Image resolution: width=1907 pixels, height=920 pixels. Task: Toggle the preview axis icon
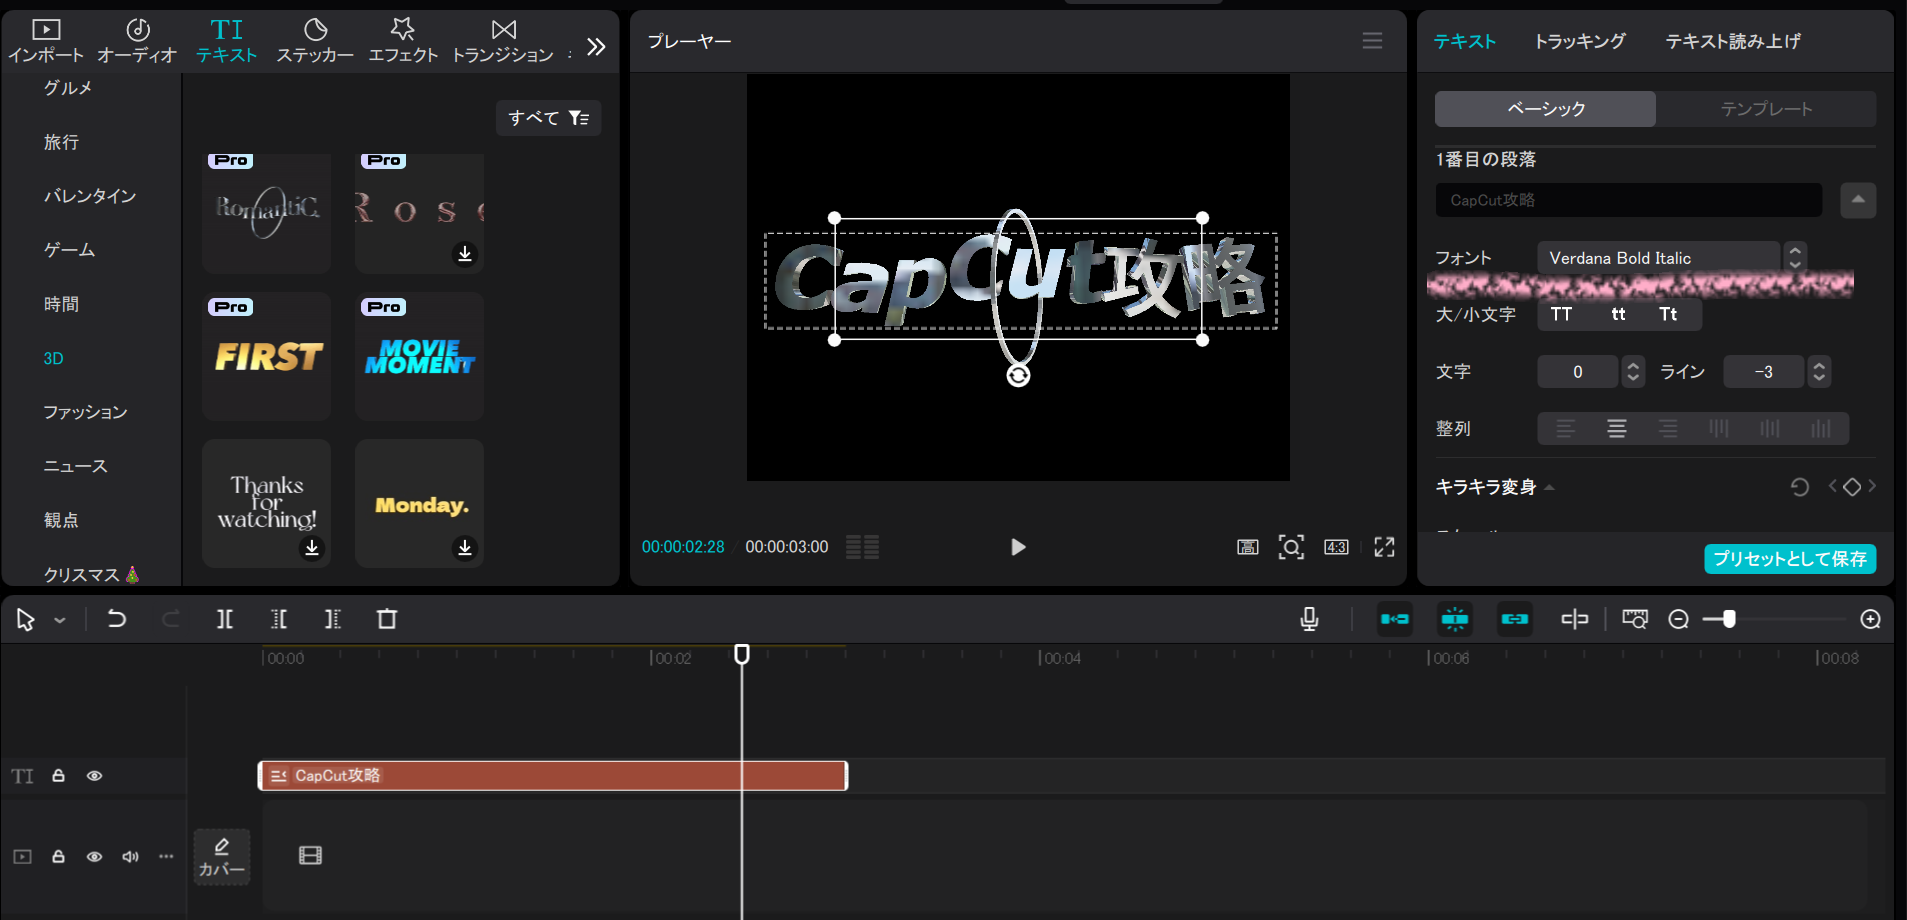1575,619
